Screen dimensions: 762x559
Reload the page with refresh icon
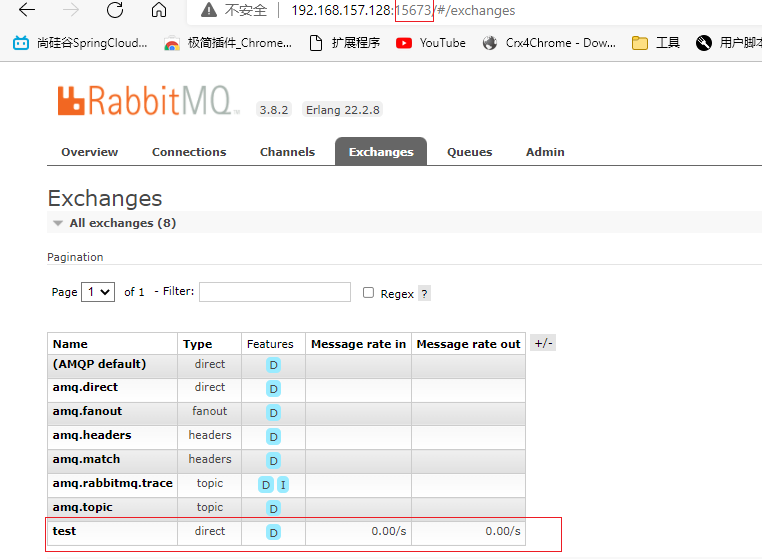115,10
